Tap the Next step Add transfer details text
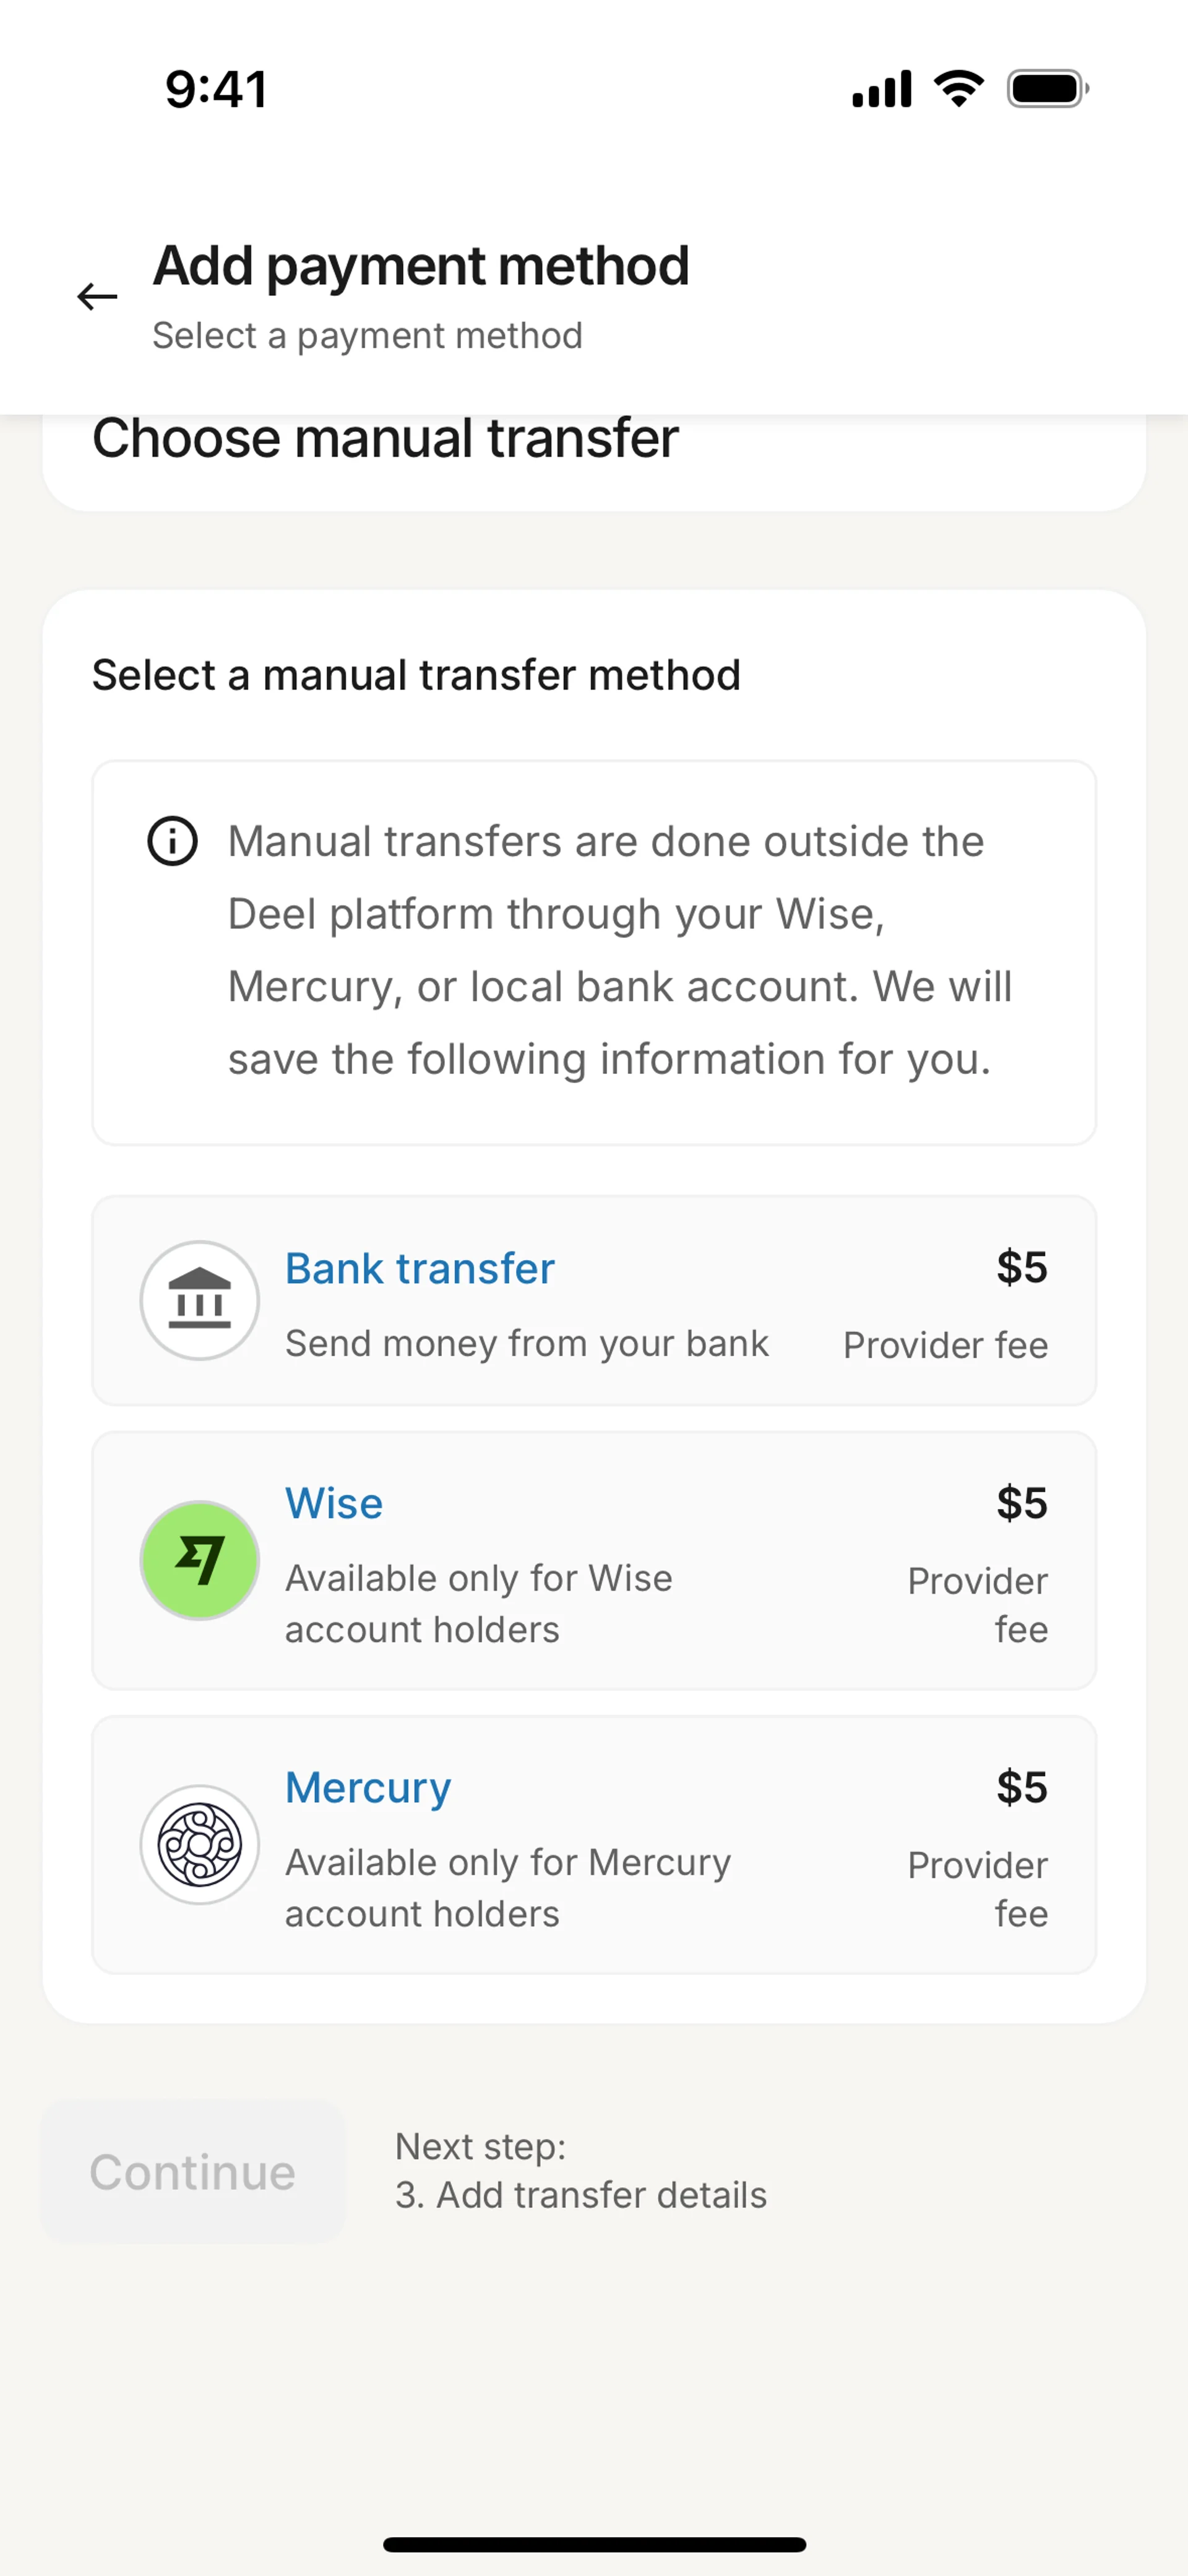Image resolution: width=1188 pixels, height=2576 pixels. tap(580, 2171)
